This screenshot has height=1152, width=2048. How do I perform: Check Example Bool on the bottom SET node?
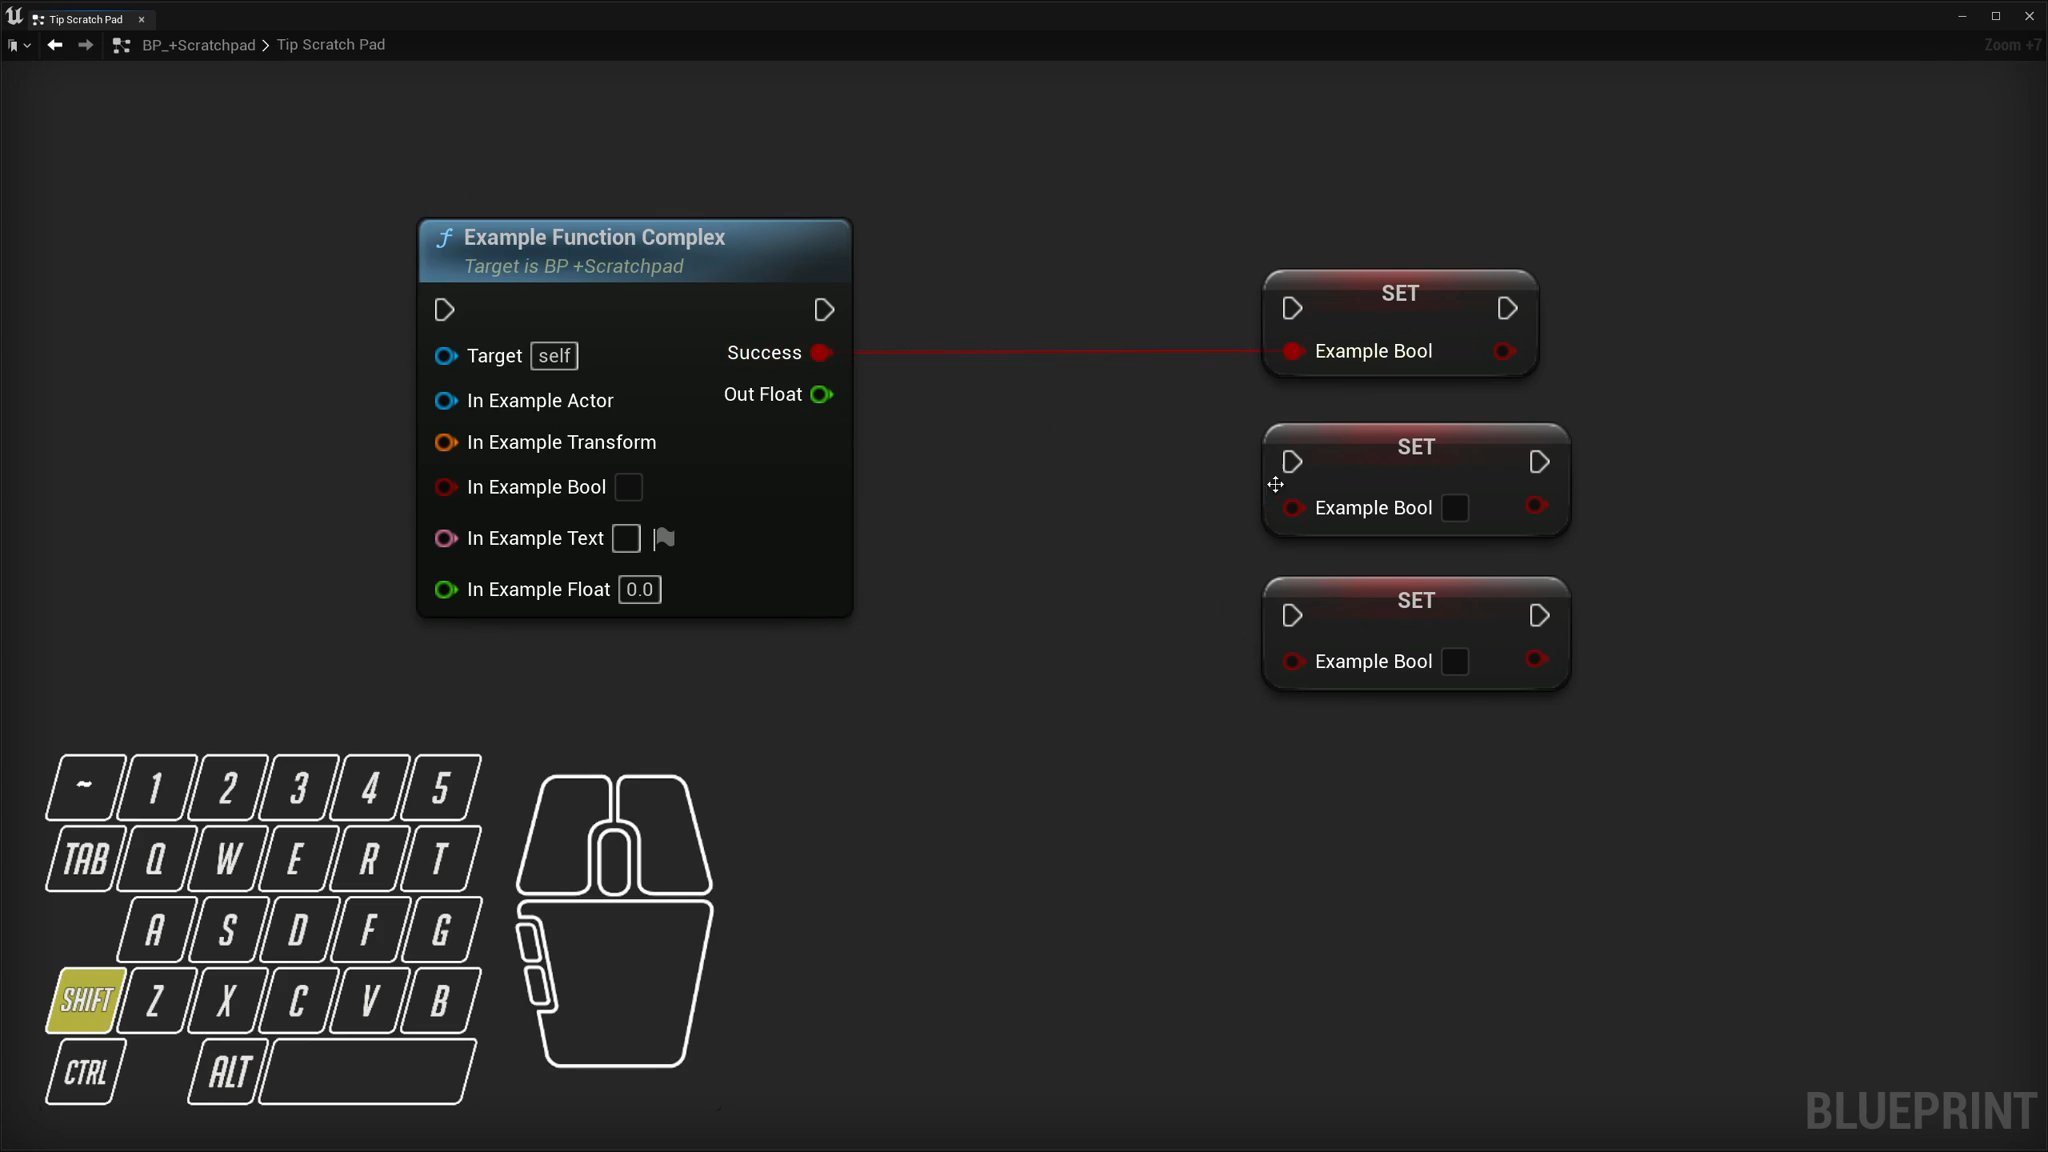(x=1455, y=662)
